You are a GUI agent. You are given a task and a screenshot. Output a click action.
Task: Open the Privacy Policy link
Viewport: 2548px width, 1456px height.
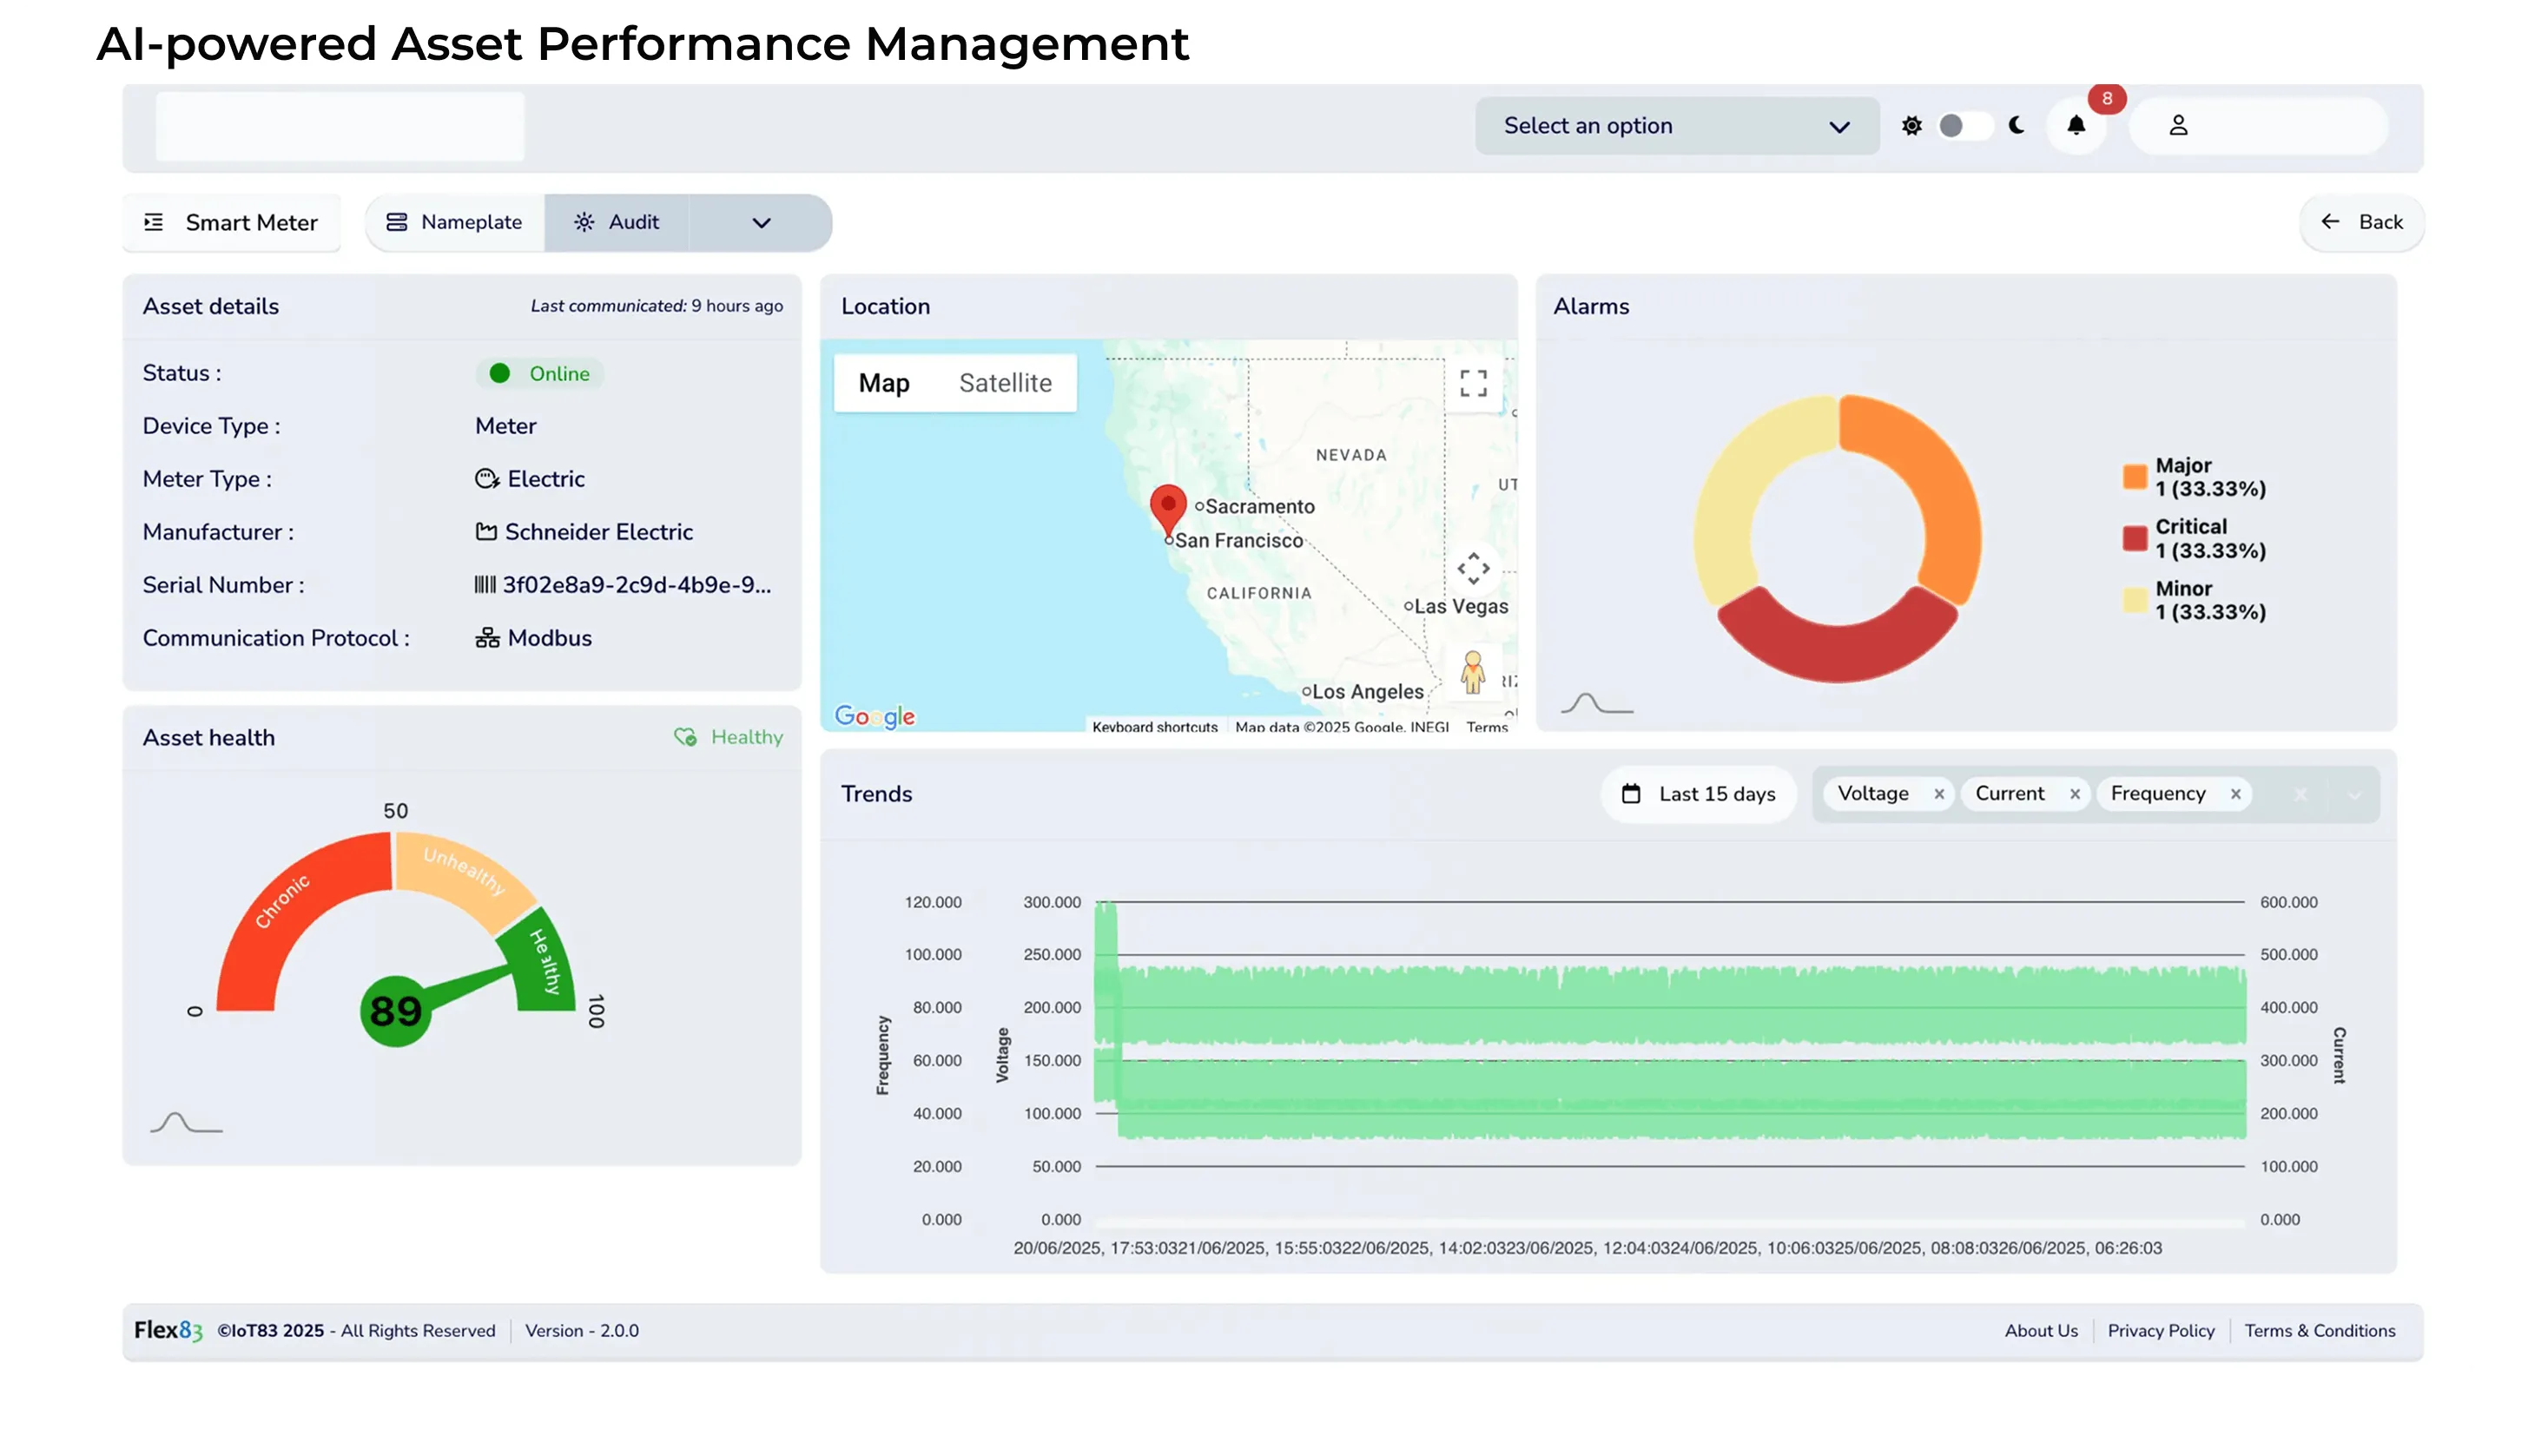point(2160,1331)
